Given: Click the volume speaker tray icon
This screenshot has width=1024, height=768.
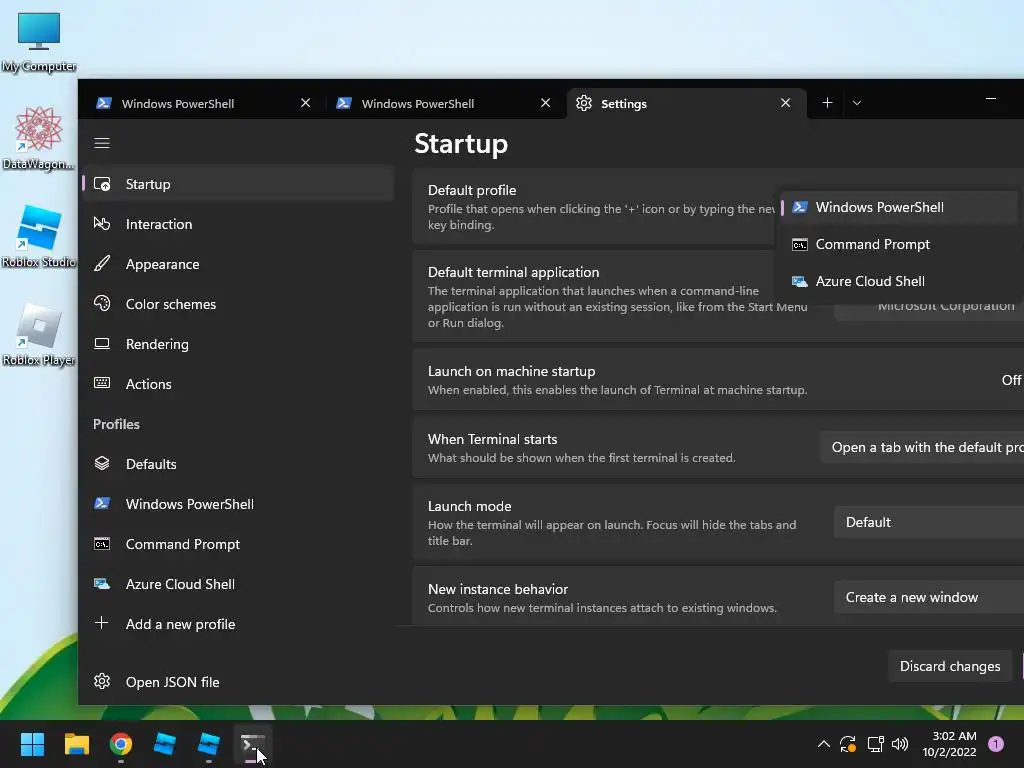Looking at the screenshot, I should point(900,744).
